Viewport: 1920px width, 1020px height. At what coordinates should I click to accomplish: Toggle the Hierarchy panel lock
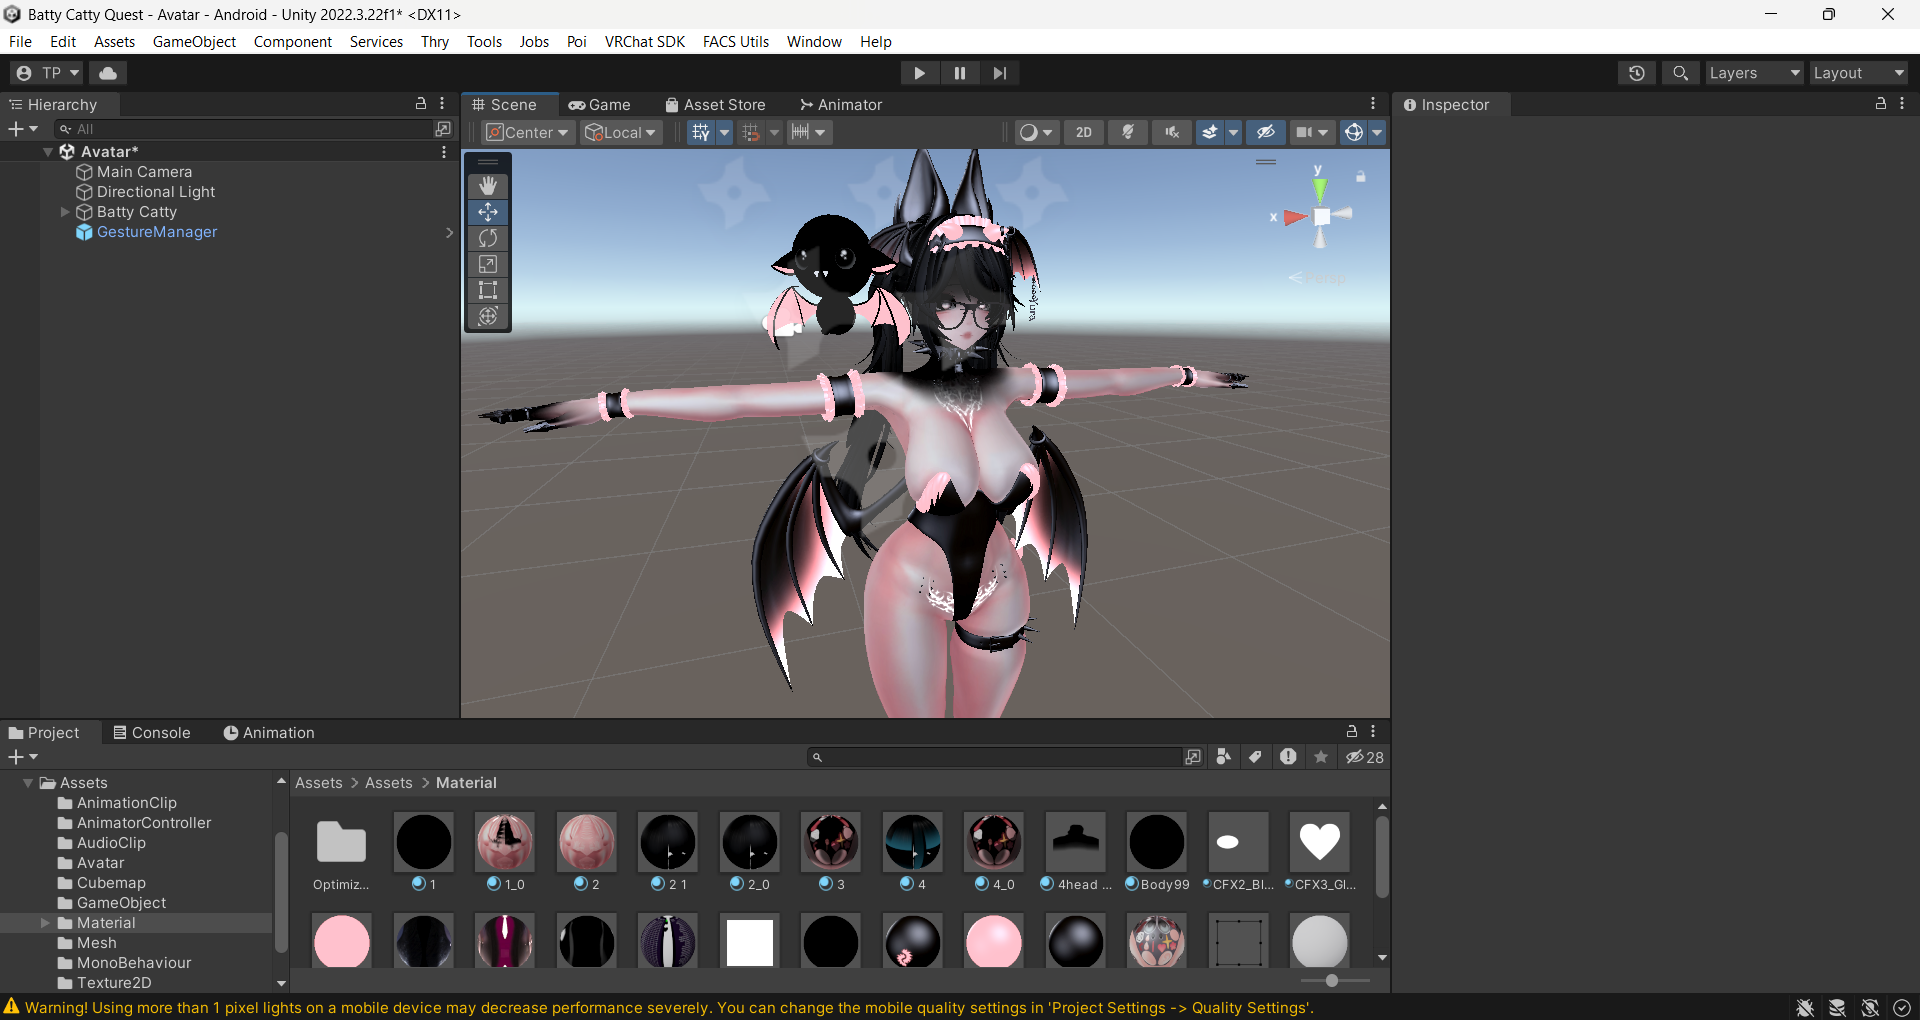click(x=421, y=104)
